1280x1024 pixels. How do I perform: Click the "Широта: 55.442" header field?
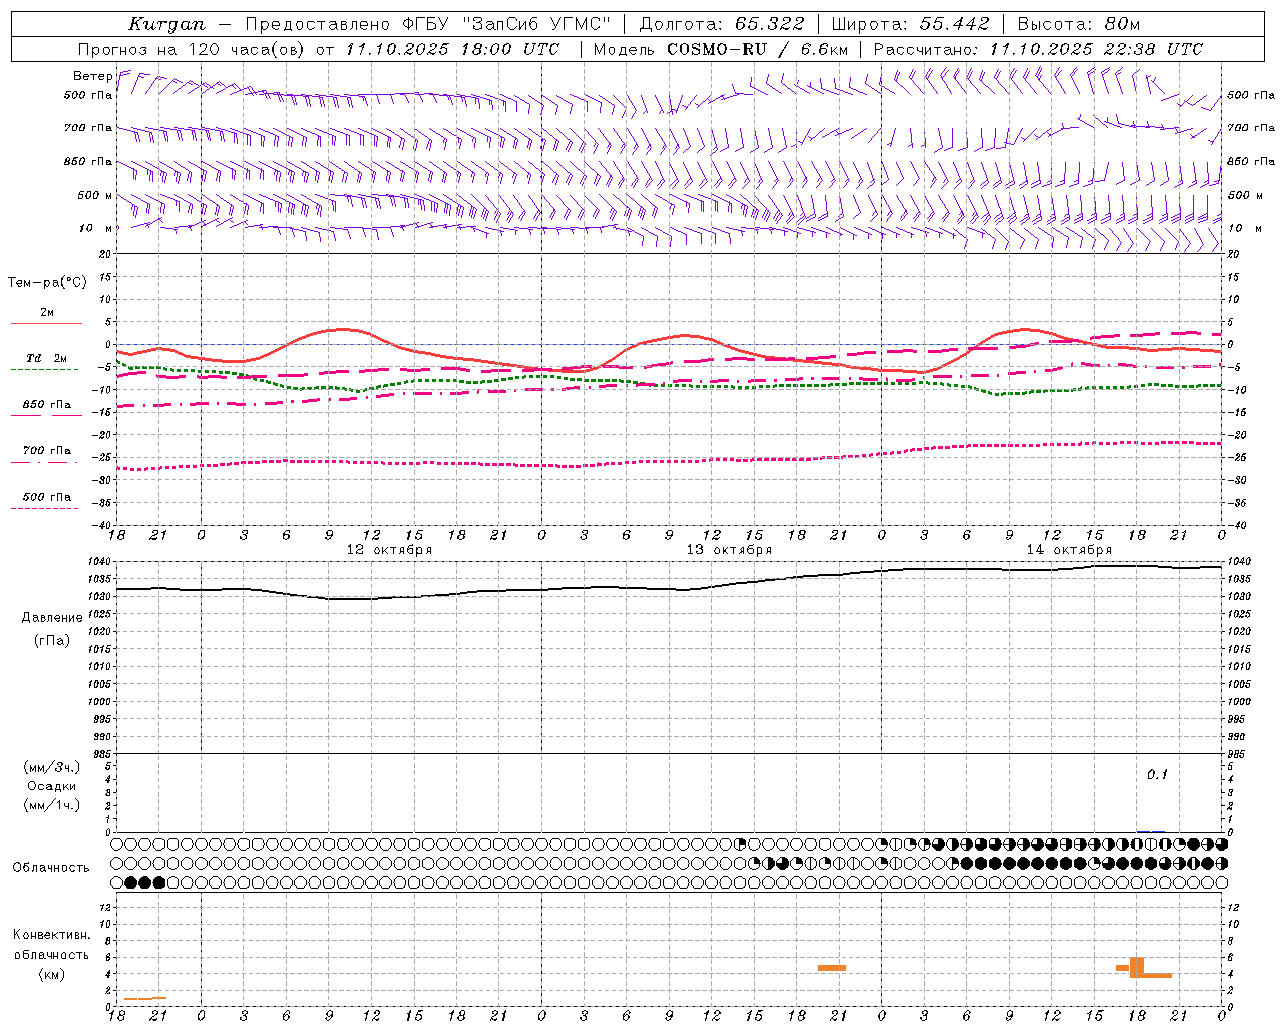coord(910,24)
